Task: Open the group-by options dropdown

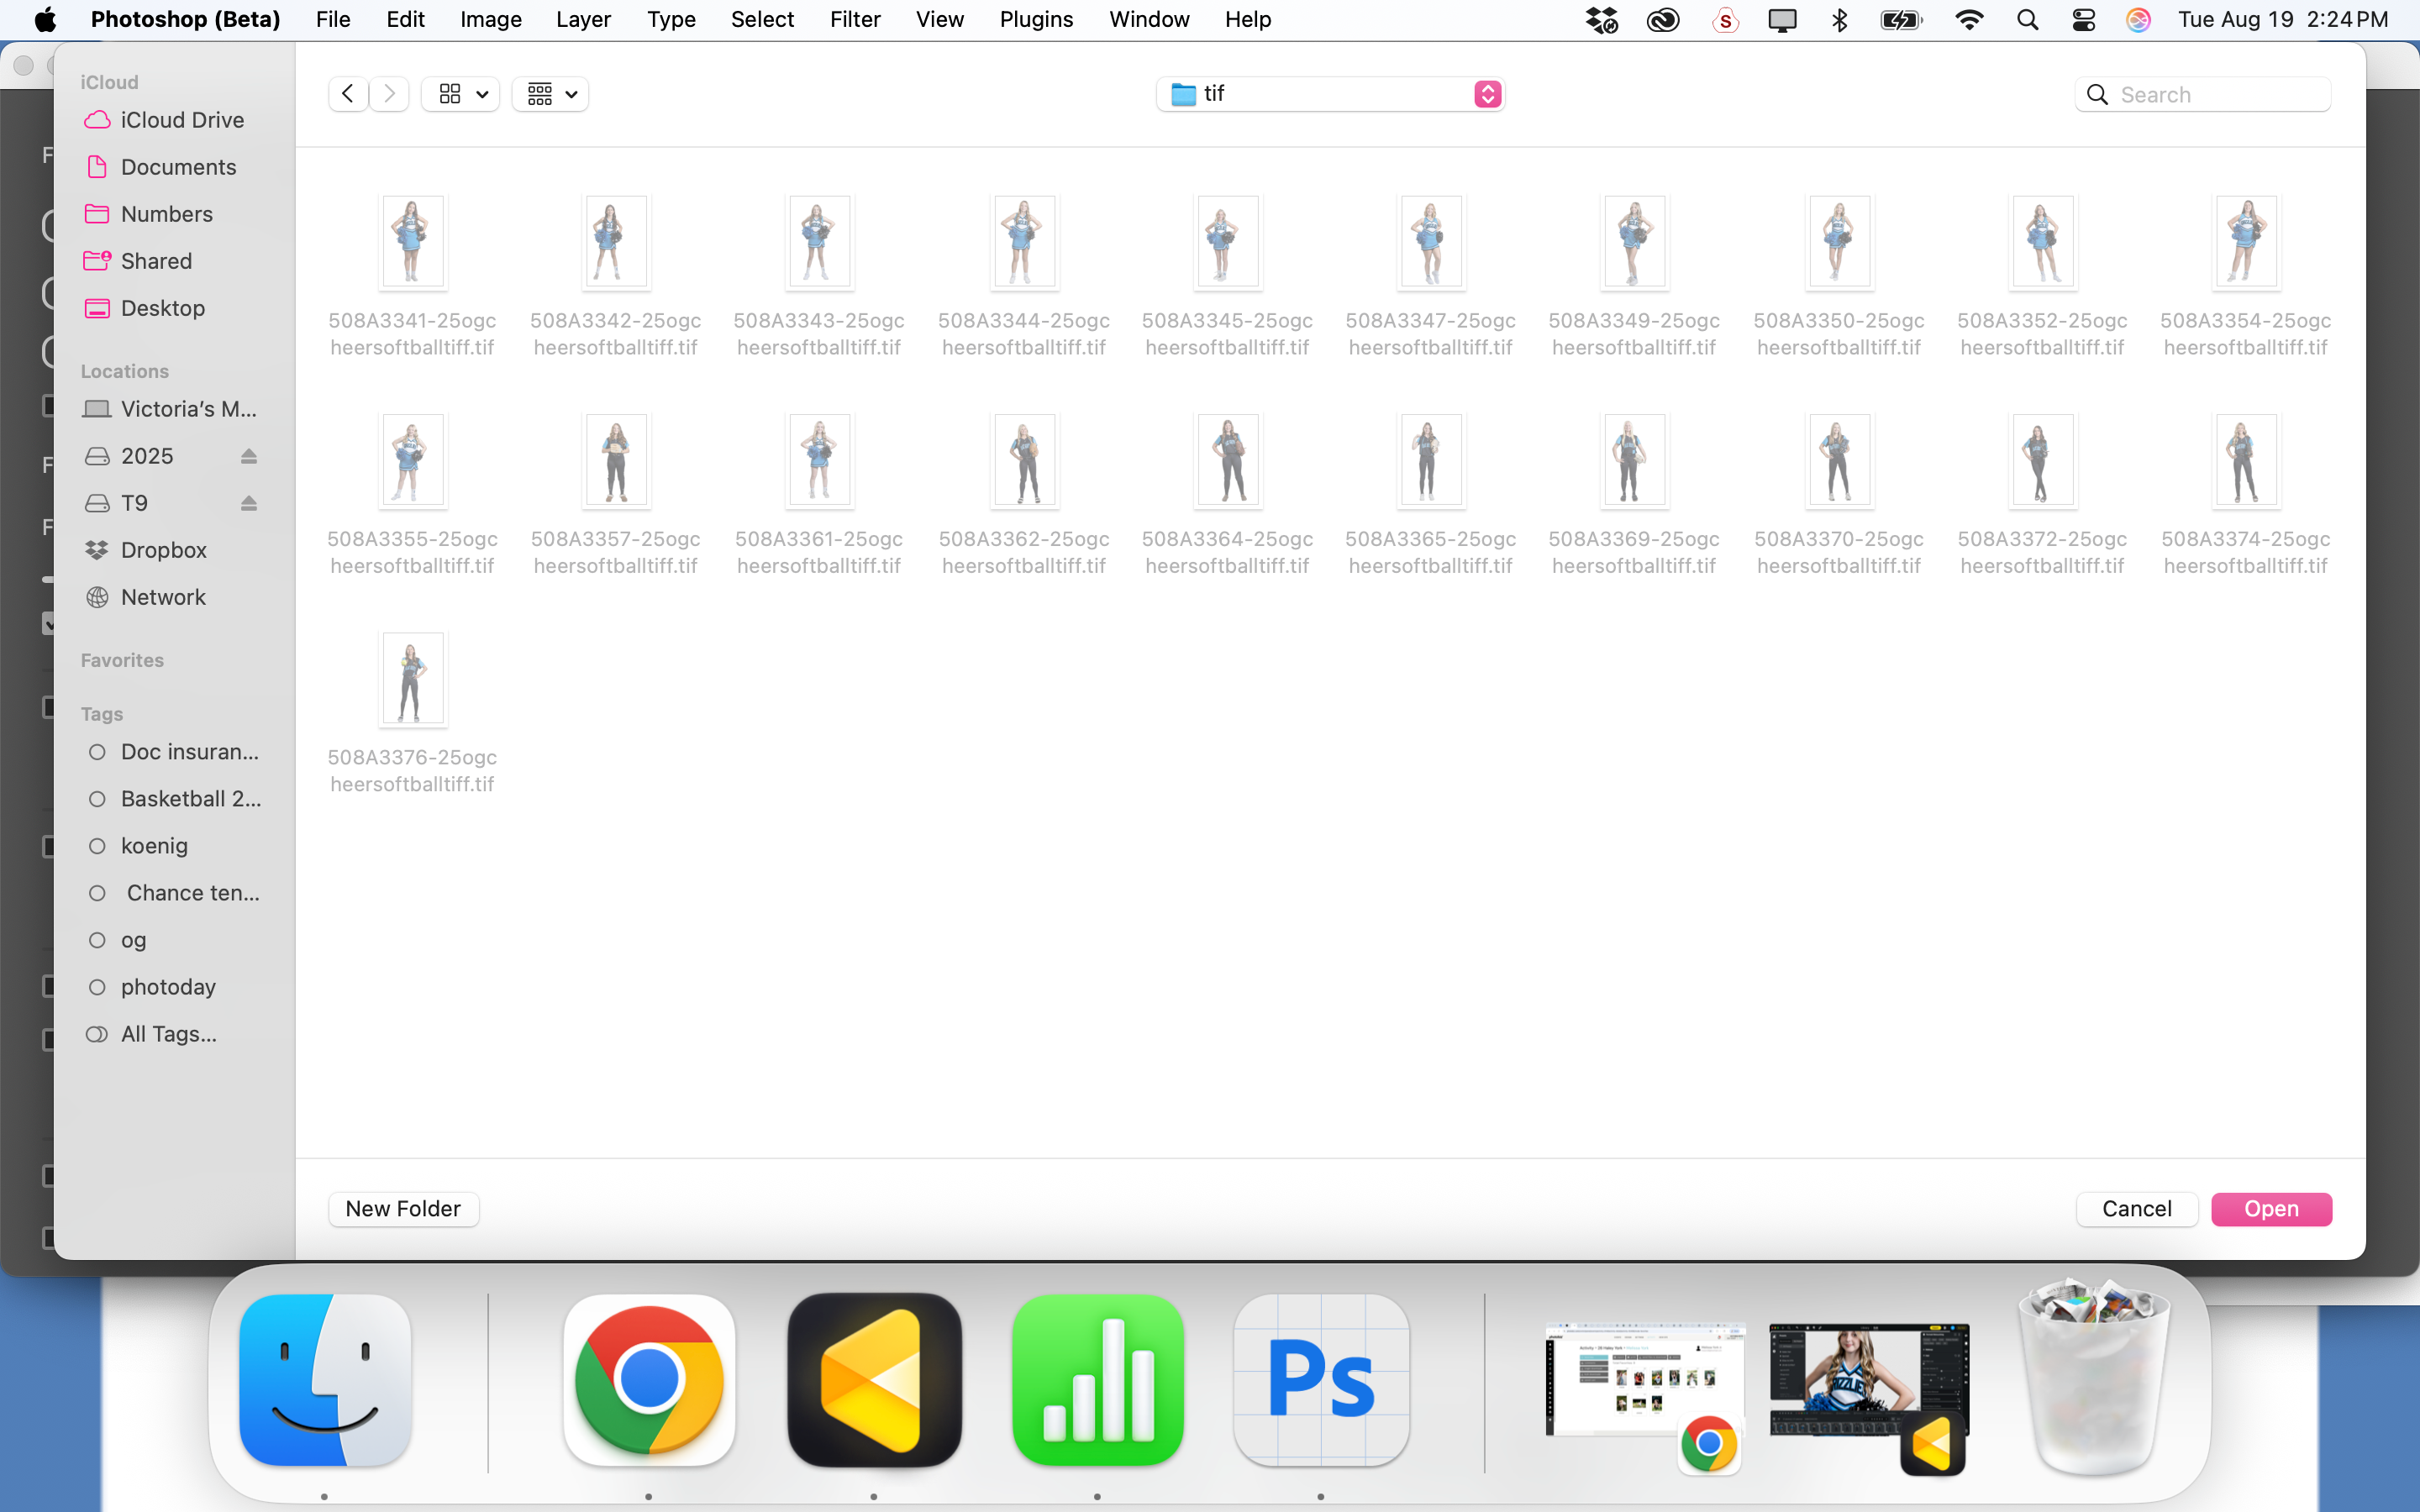Action: click(x=550, y=94)
